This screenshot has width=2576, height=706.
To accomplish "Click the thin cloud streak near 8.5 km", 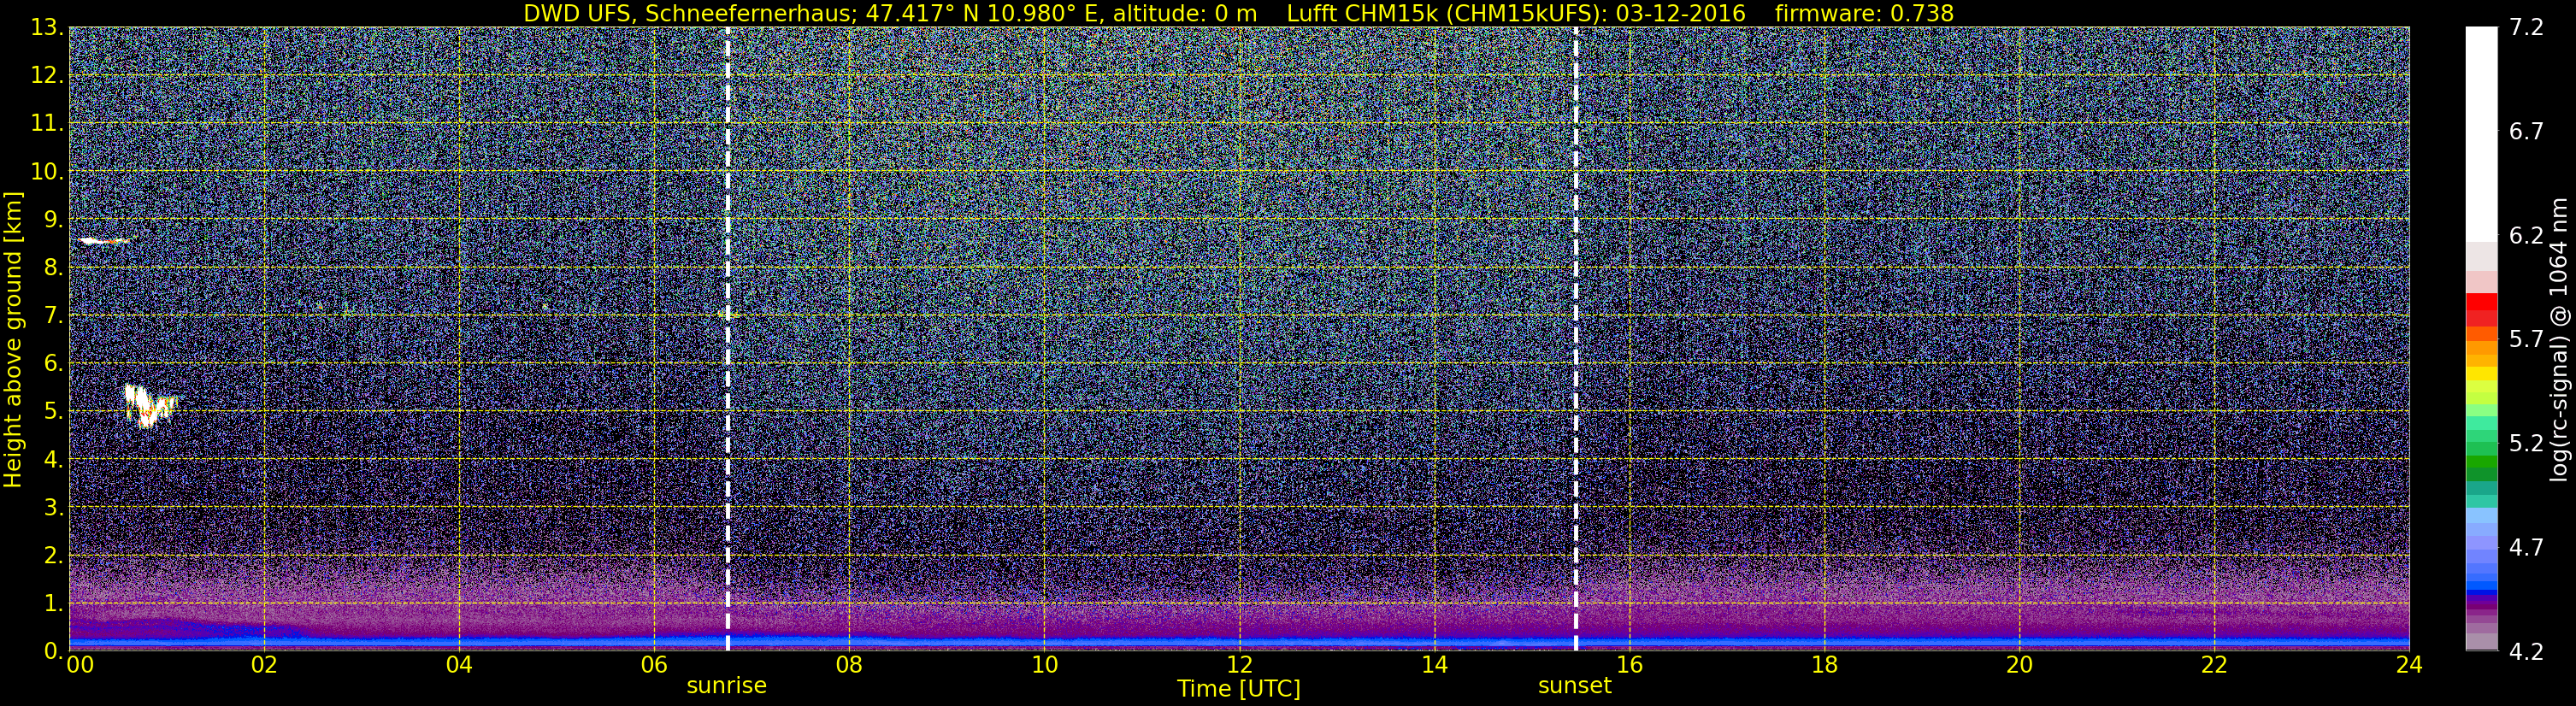I will 104,241.
